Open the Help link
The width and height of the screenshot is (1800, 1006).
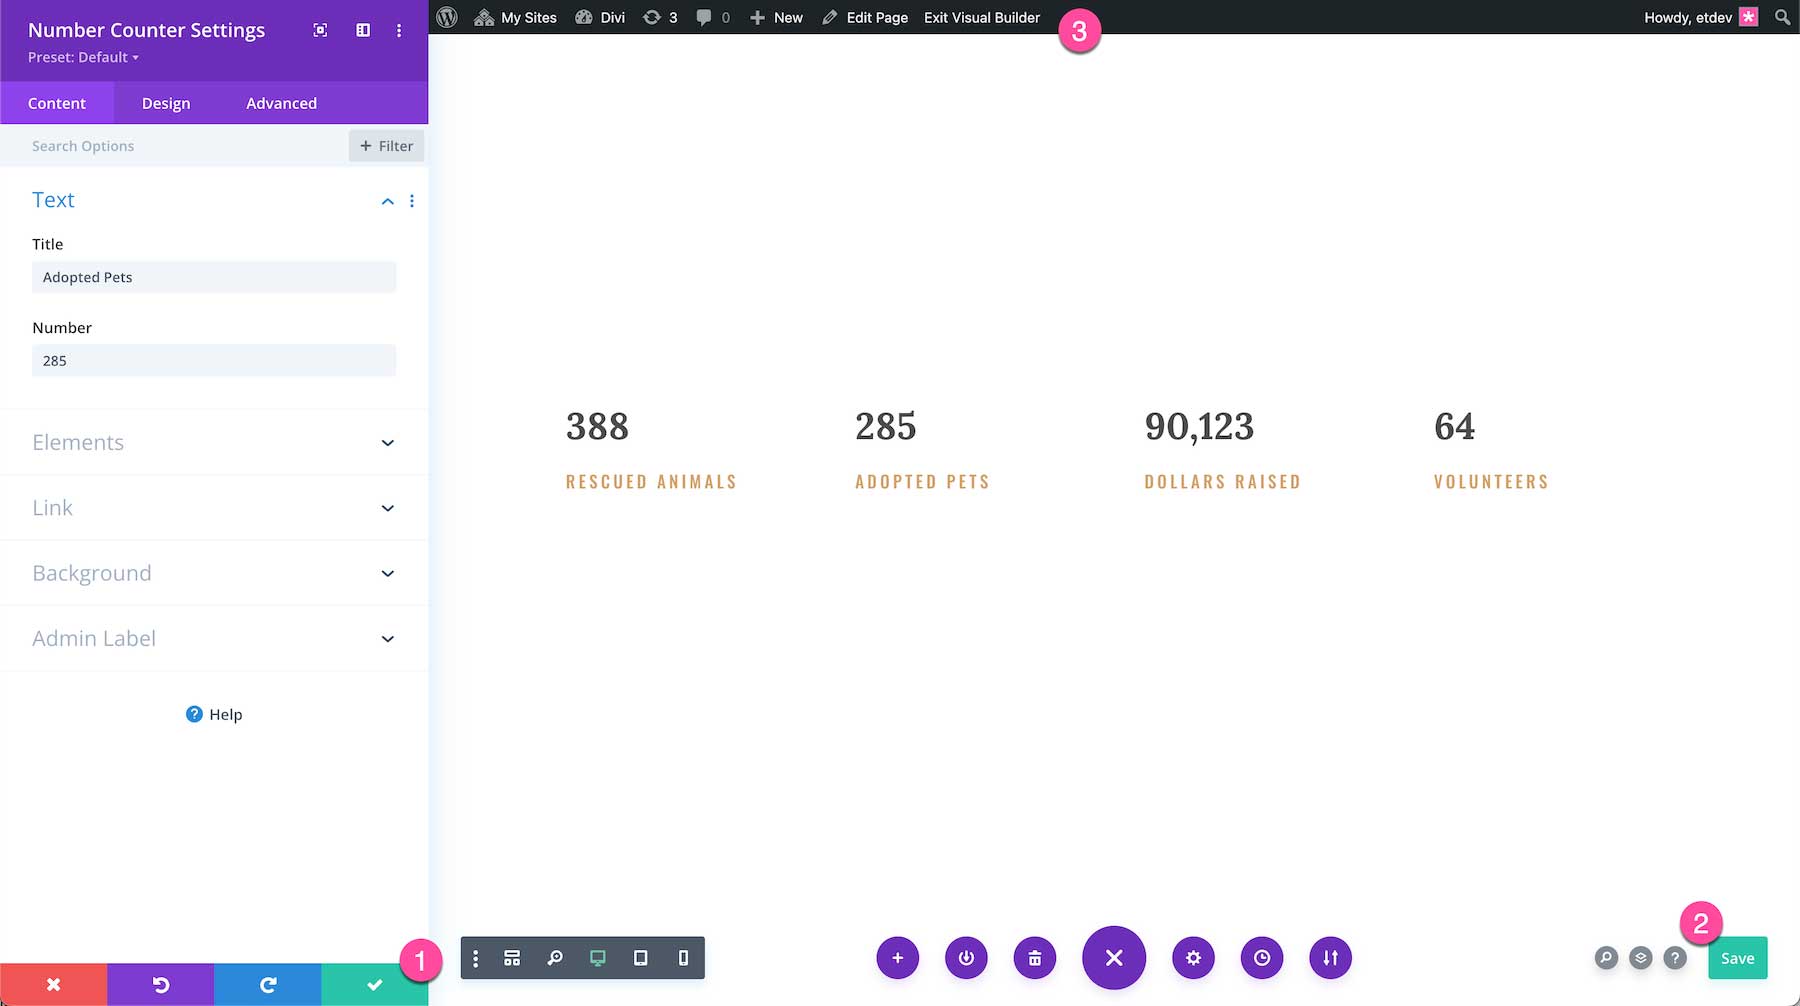[x=214, y=714]
